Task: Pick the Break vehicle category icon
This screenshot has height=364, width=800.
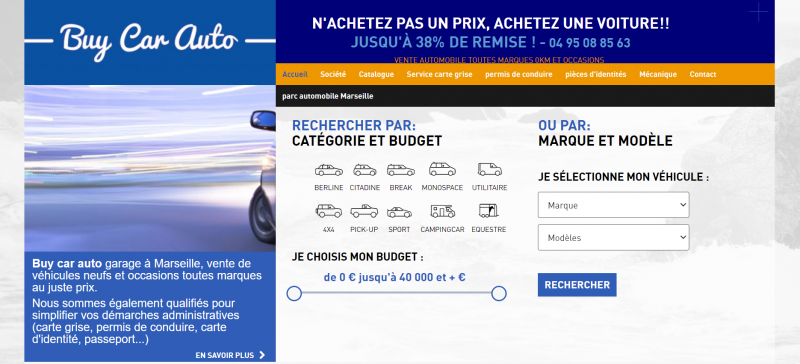Action: pos(401,170)
